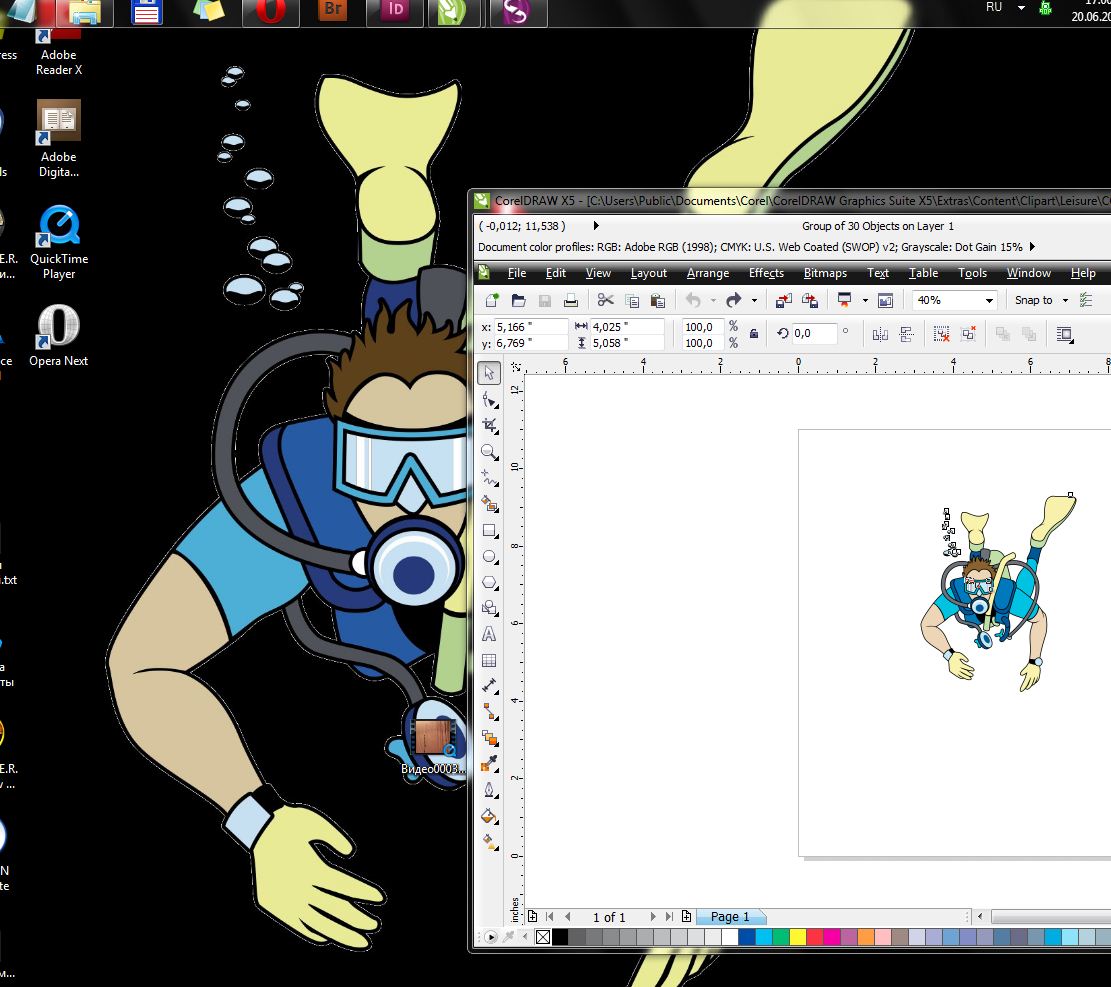This screenshot has width=1111, height=987.
Task: Click the Export icon in the toolbar
Action: tap(810, 300)
